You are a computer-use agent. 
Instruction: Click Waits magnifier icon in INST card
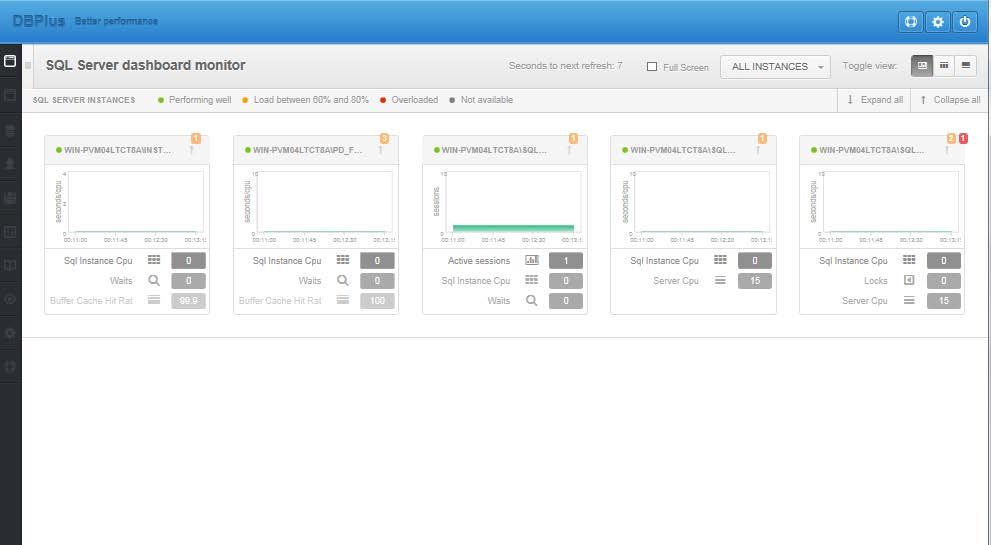click(154, 280)
